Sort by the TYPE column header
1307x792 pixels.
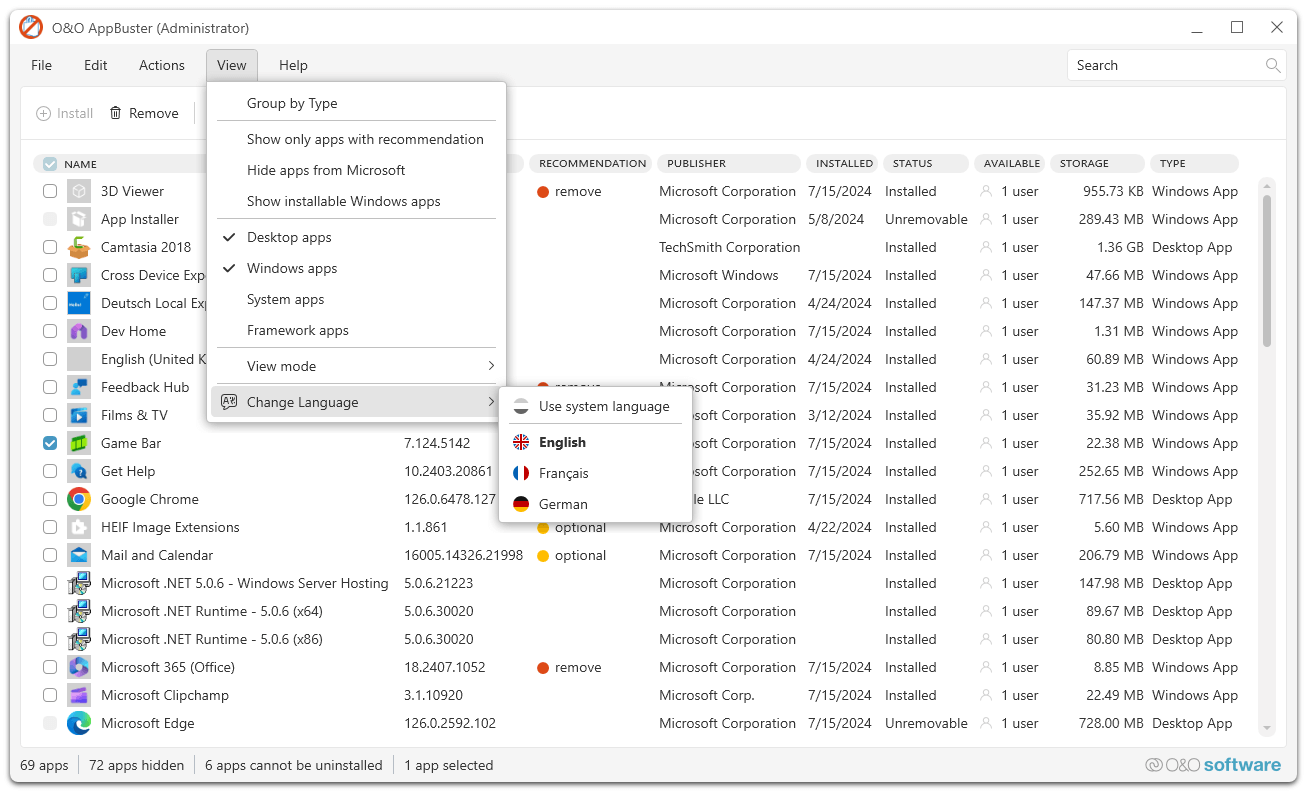coord(1194,163)
